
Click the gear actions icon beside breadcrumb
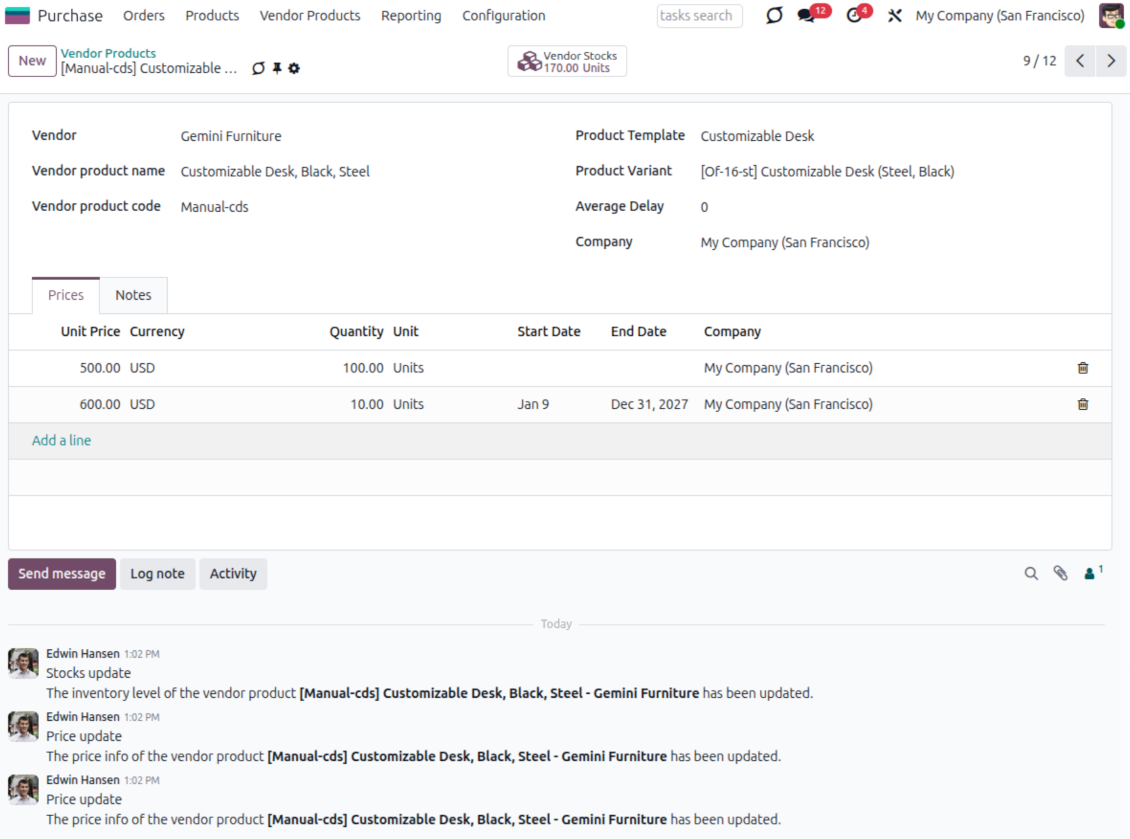click(294, 69)
